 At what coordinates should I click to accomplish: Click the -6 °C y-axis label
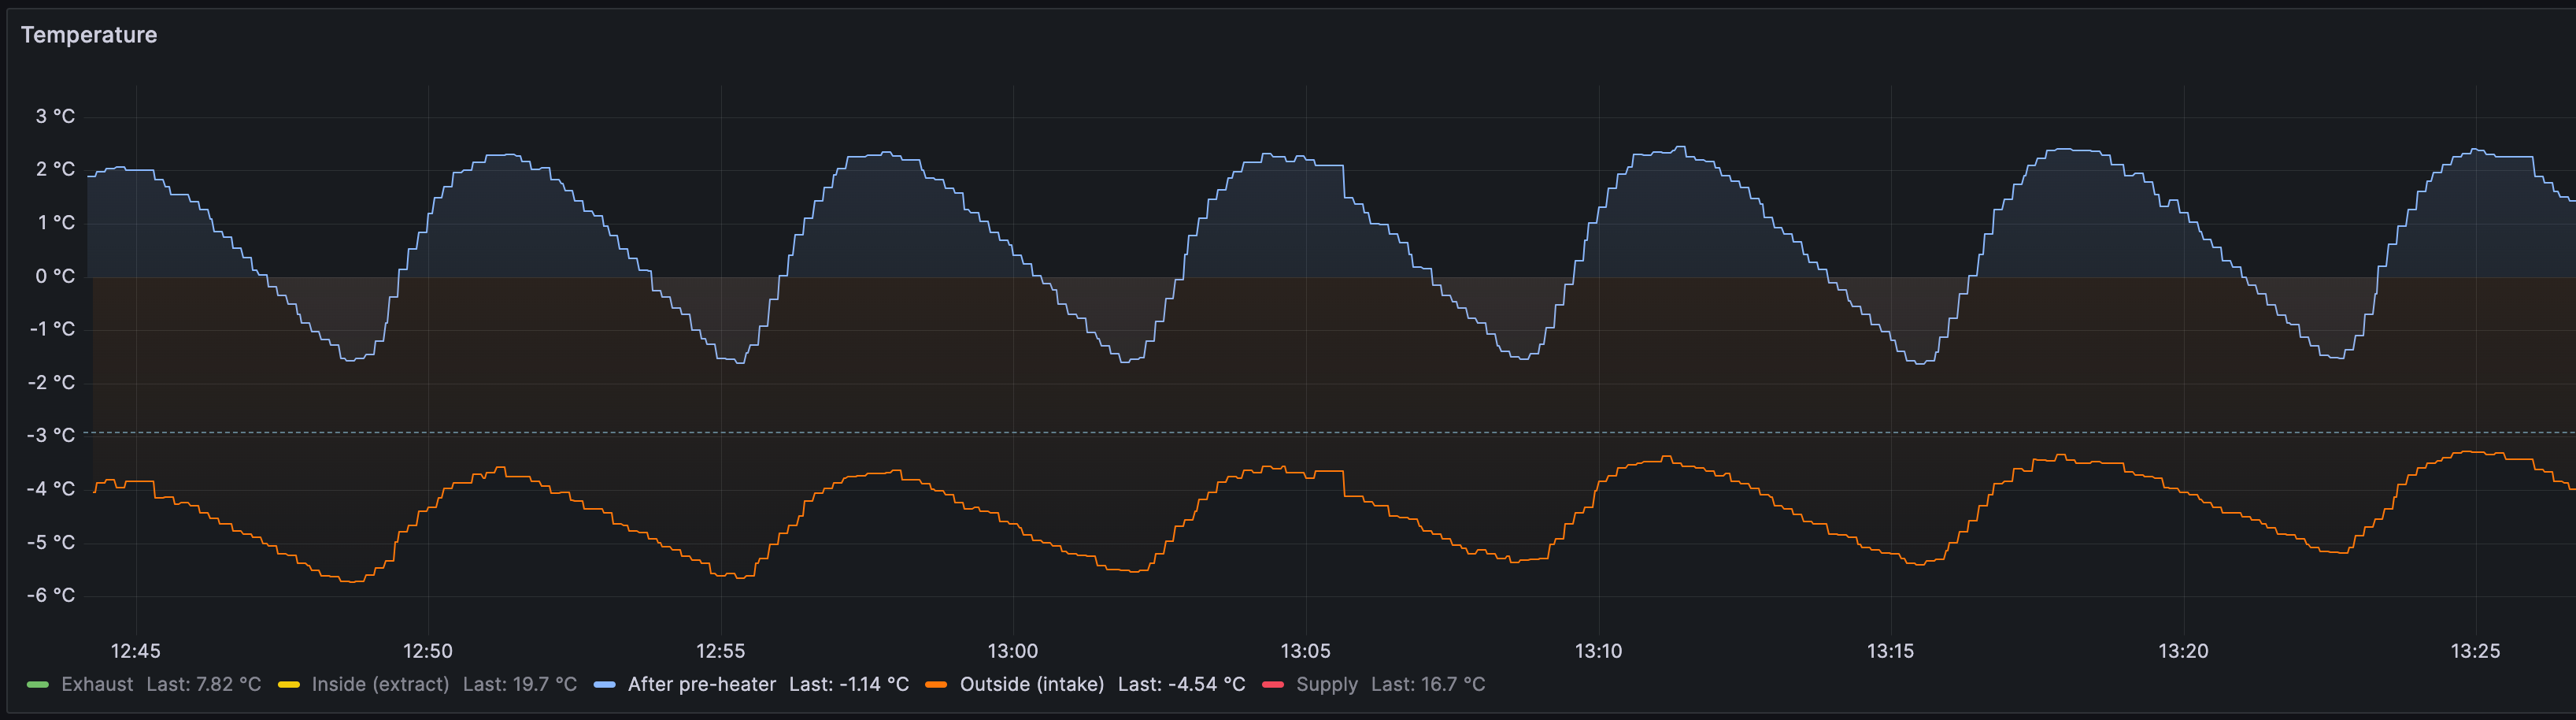click(51, 596)
